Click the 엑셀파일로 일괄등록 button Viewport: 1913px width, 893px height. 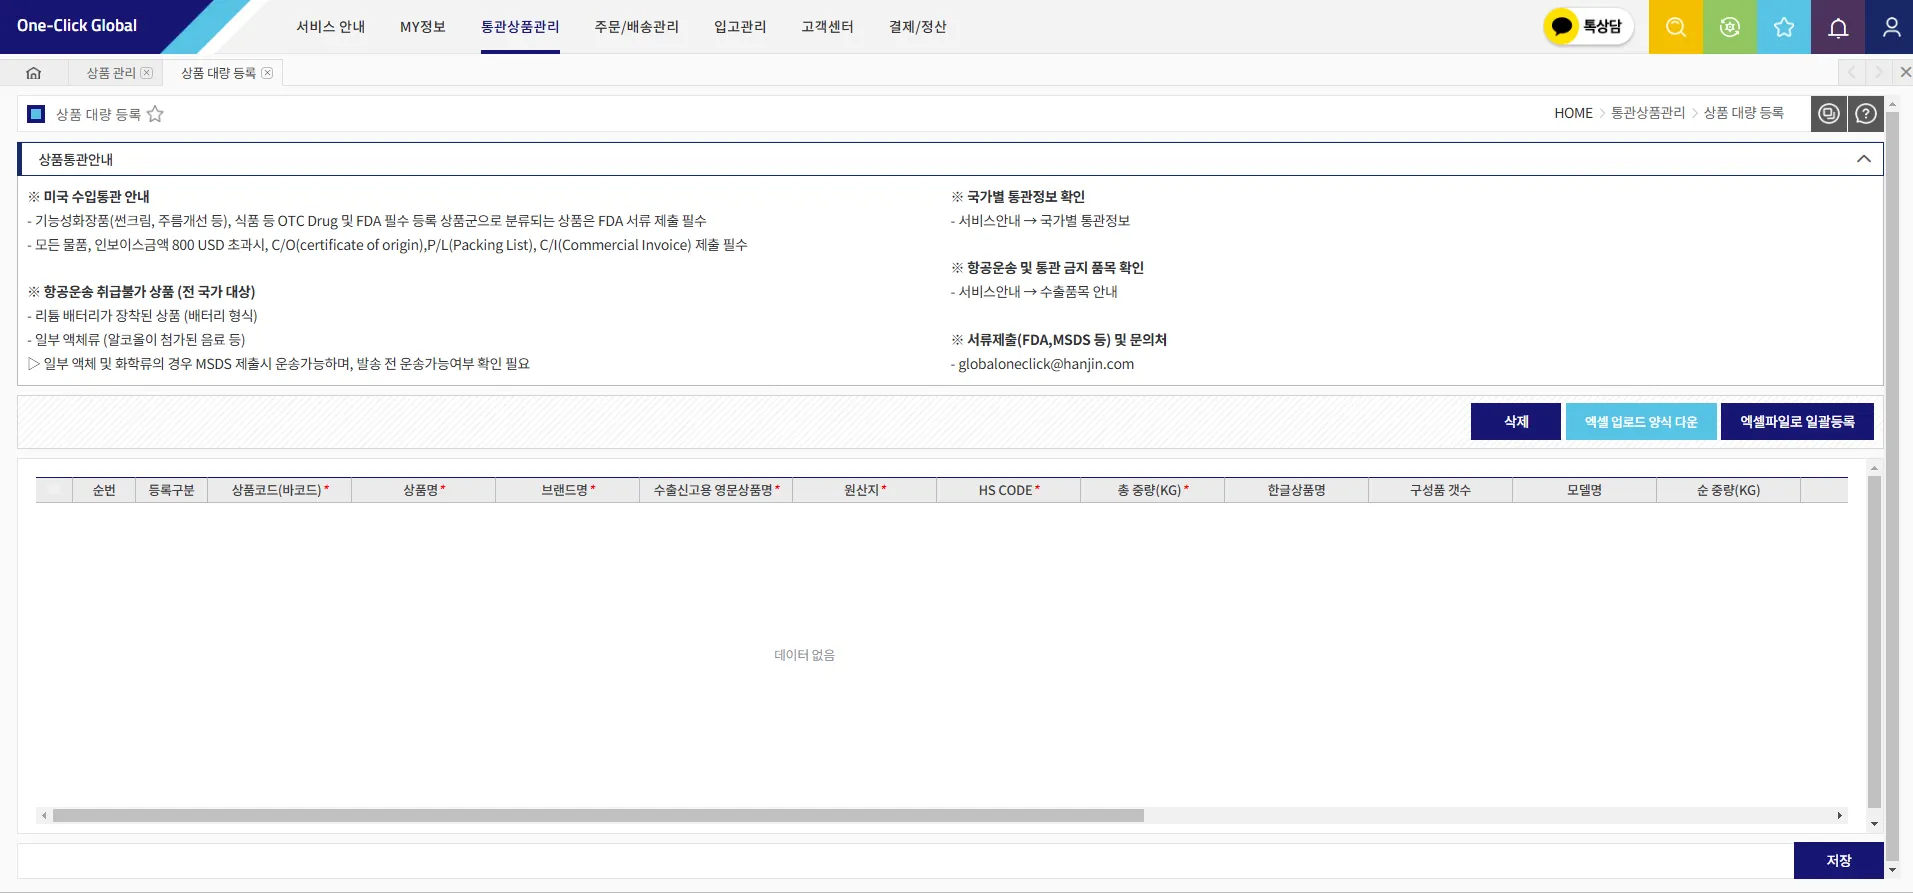coord(1797,422)
